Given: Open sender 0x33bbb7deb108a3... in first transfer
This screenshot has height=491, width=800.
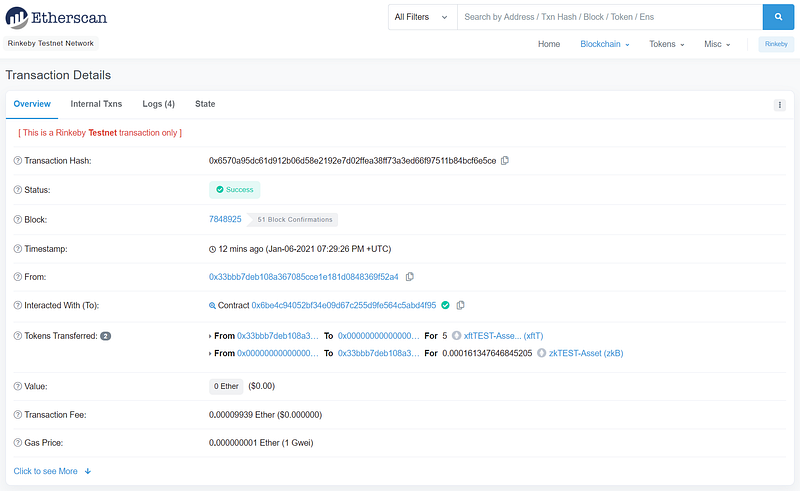Looking at the screenshot, I should [278, 336].
